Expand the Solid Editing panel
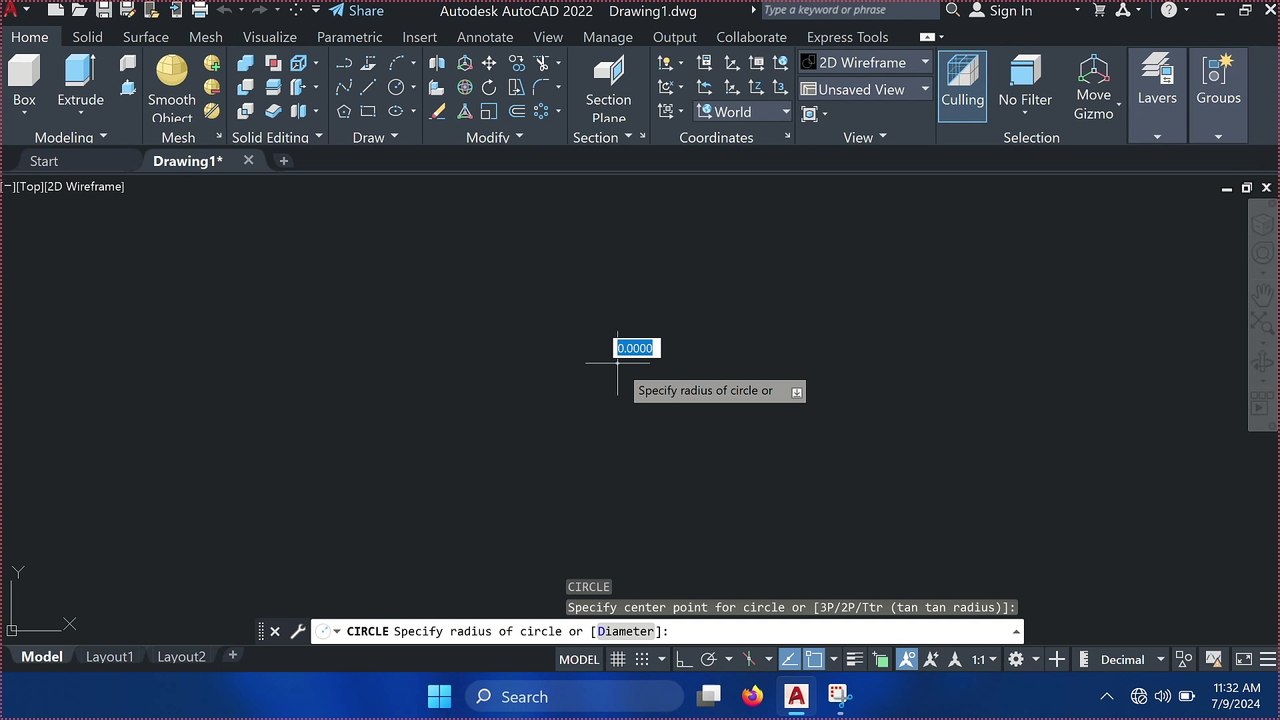This screenshot has height=720, width=1280. (277, 137)
